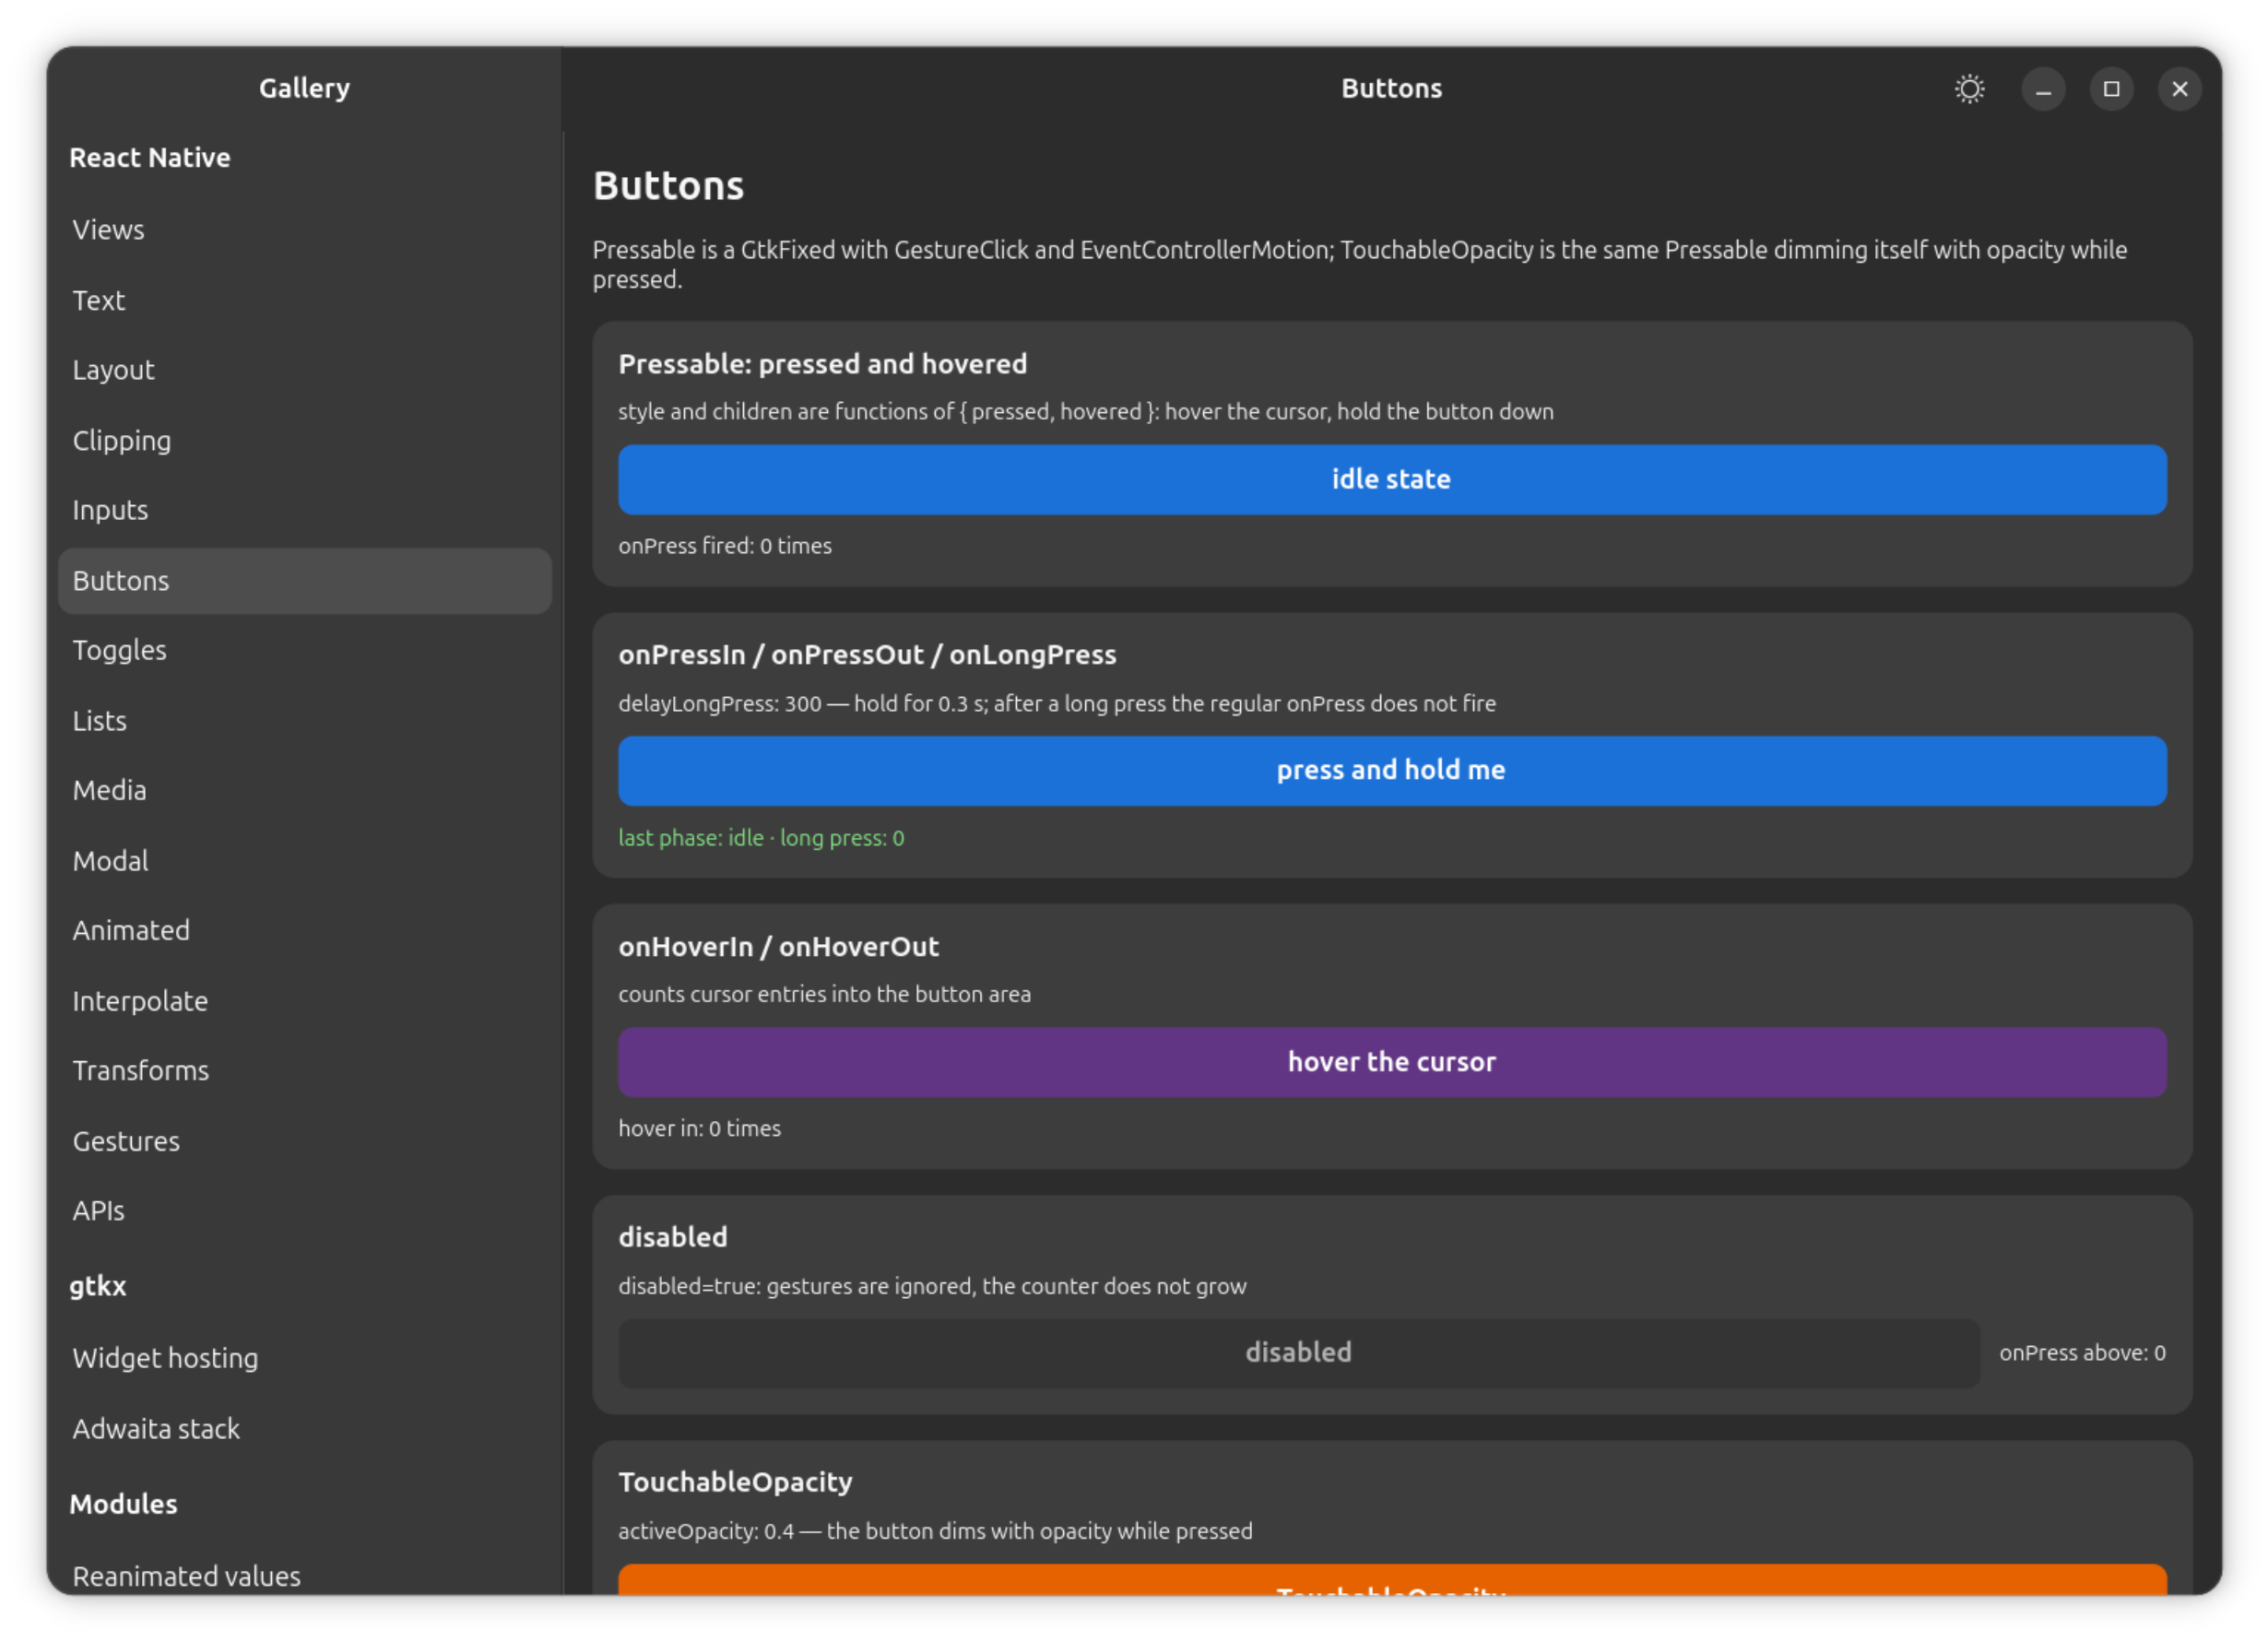Click the 'TouchableOpacity' card heading
The image size is (2268, 1641).
point(735,1482)
